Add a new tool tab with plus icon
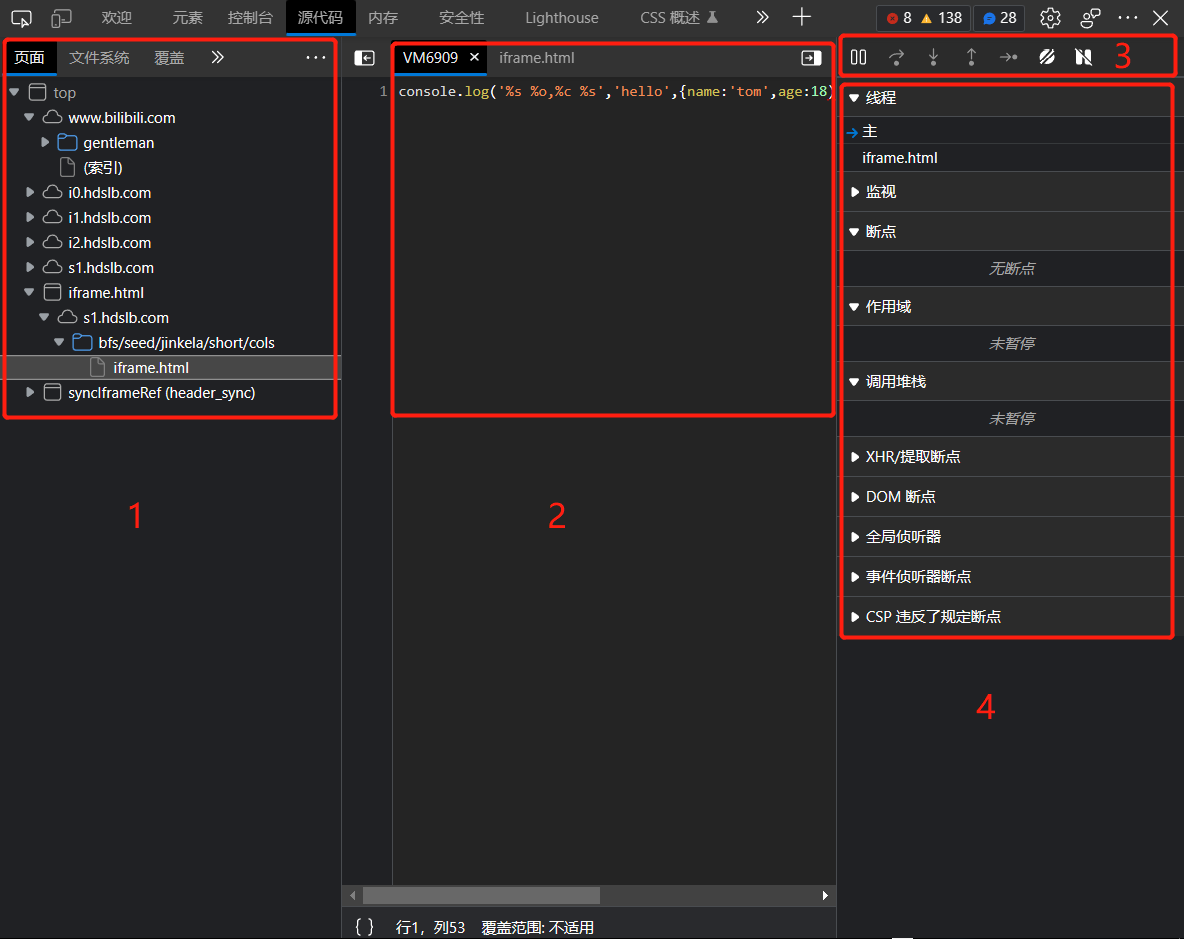This screenshot has width=1184, height=939. tap(802, 17)
